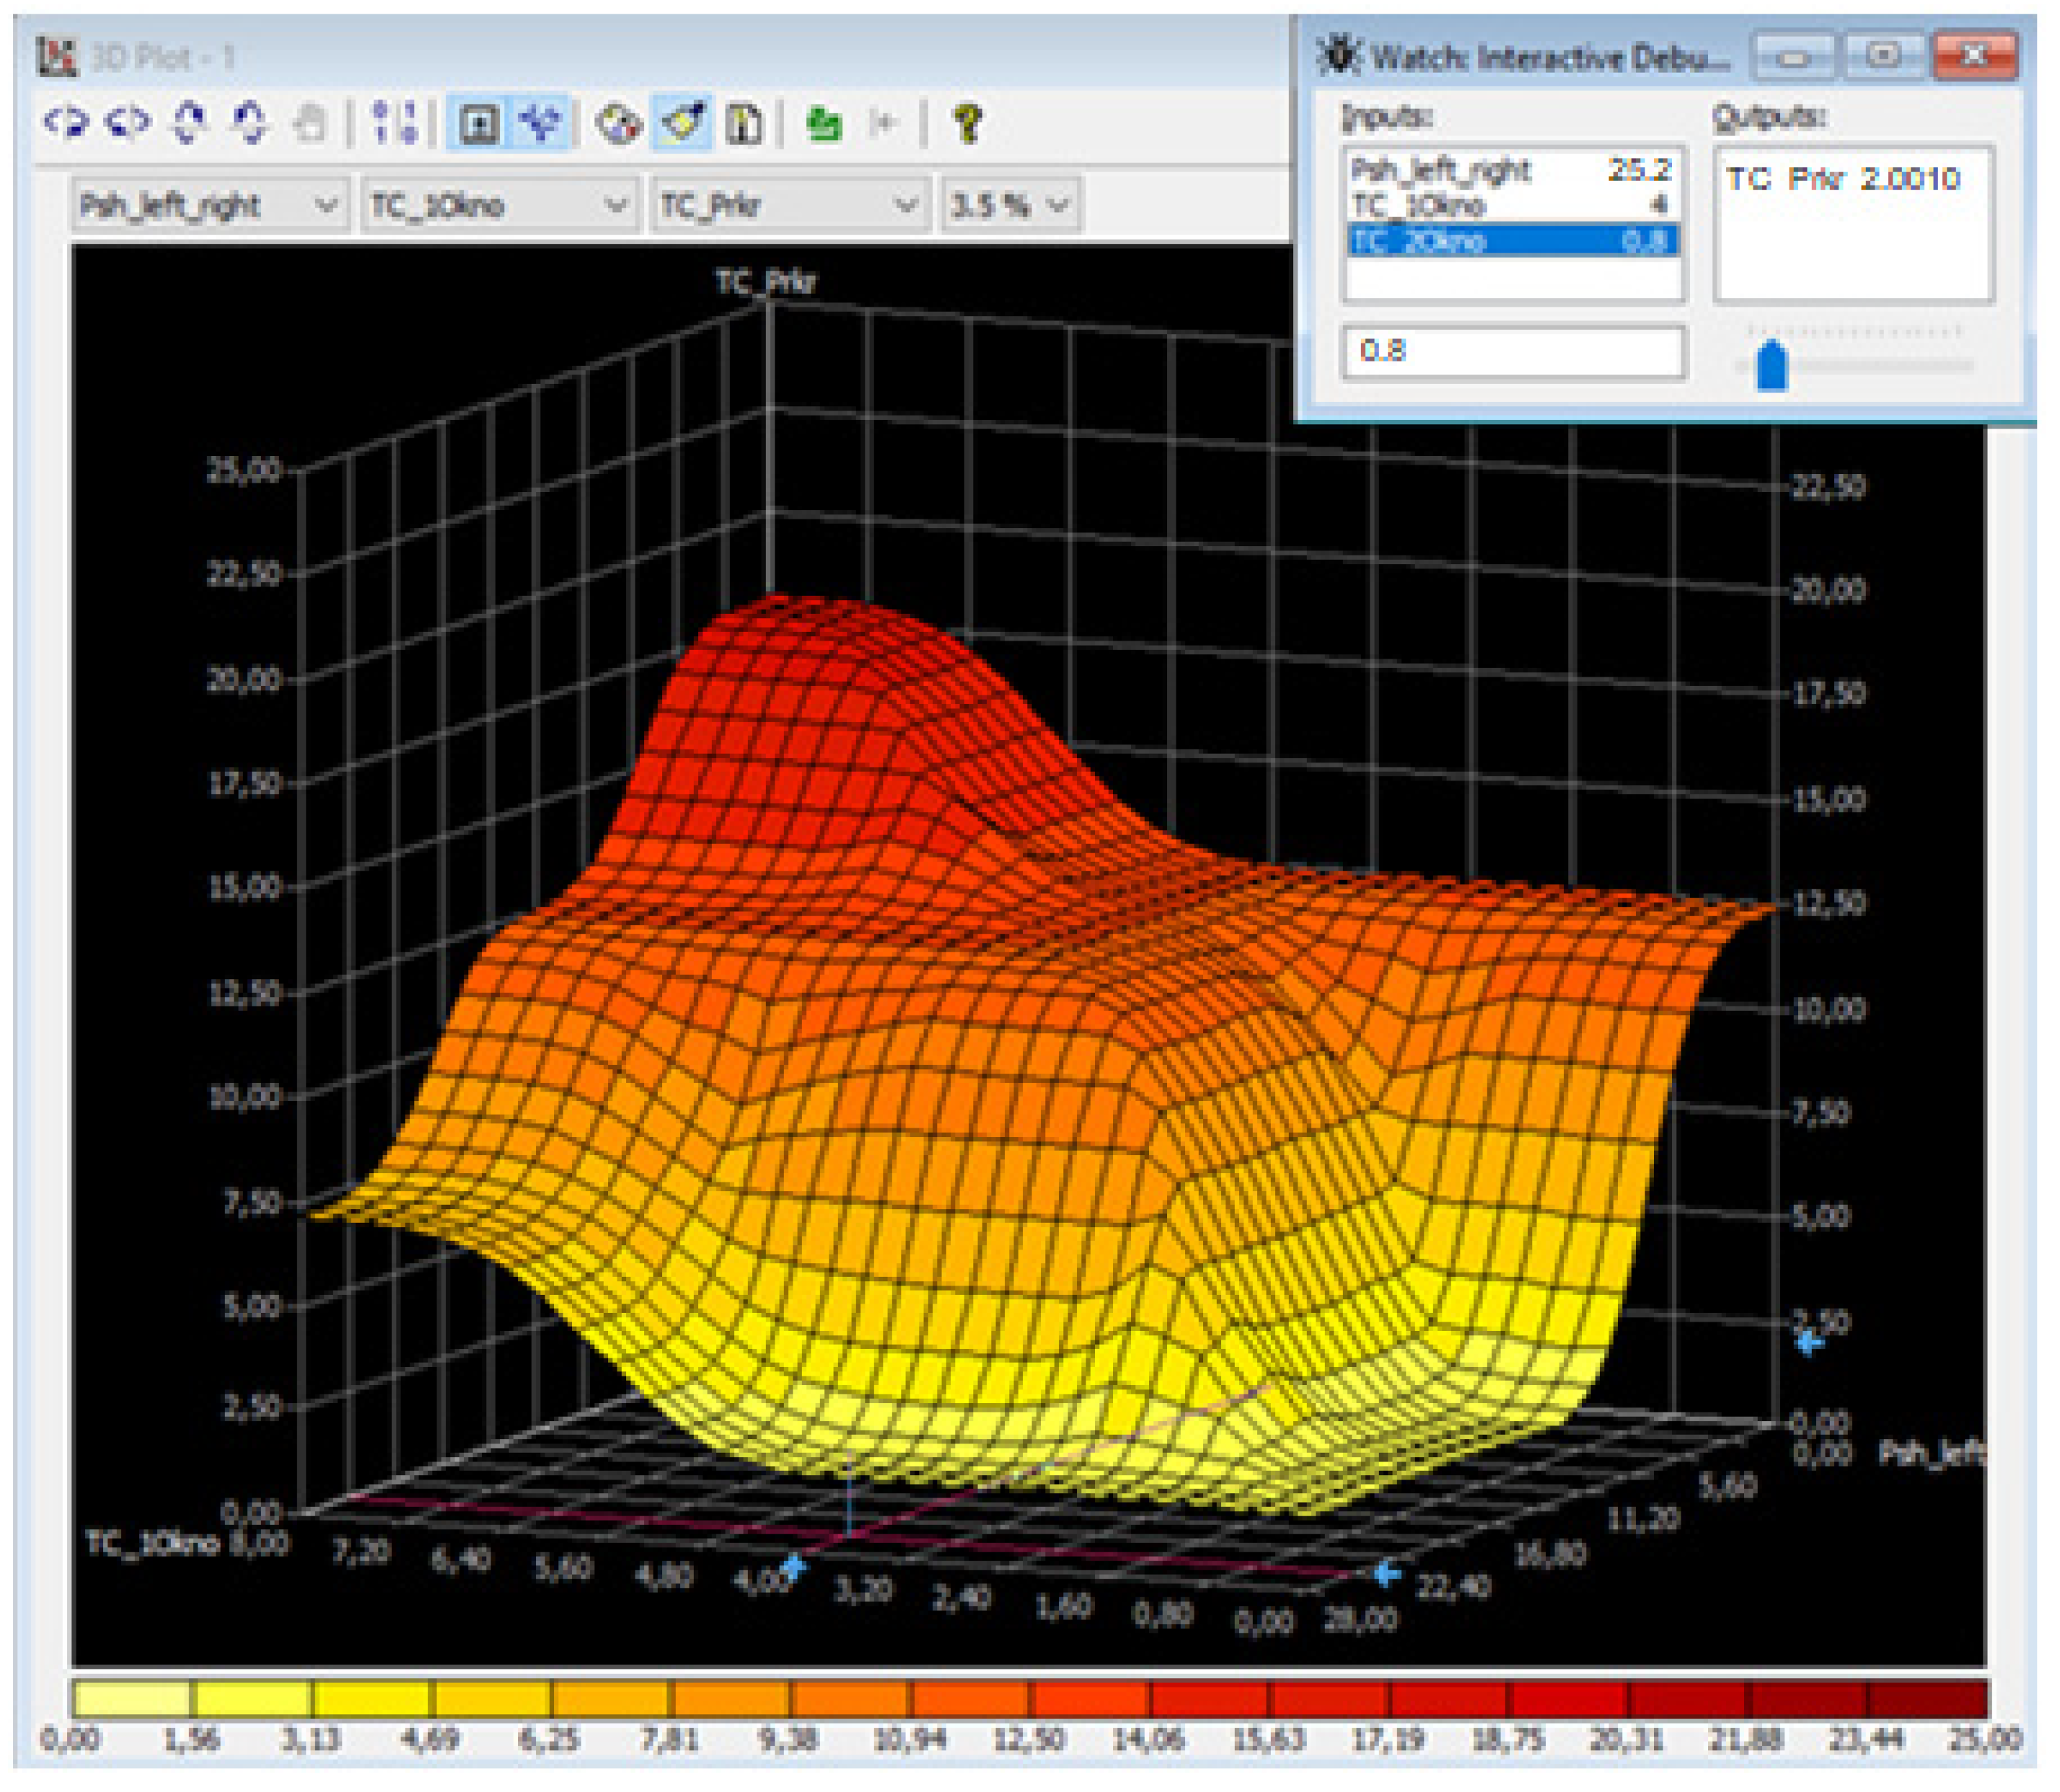
Task: Click the info page icon in toolbar
Action: pyautogui.click(x=744, y=124)
